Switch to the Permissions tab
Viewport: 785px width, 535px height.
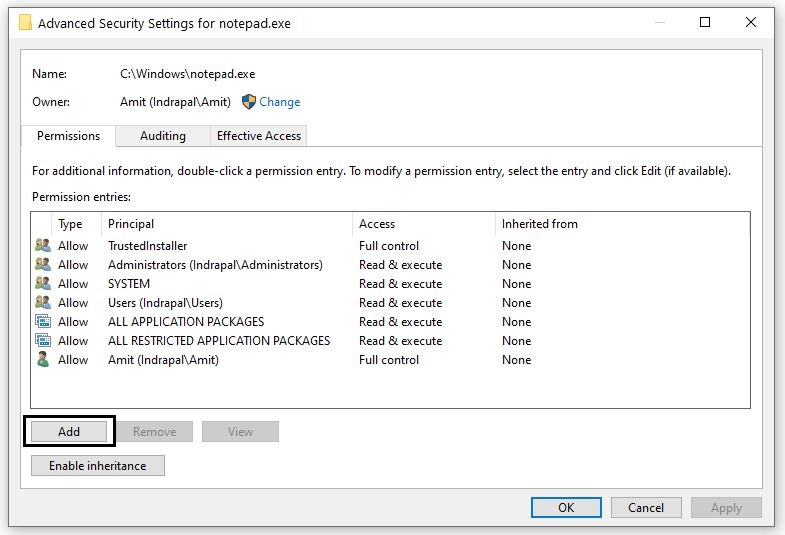[69, 136]
